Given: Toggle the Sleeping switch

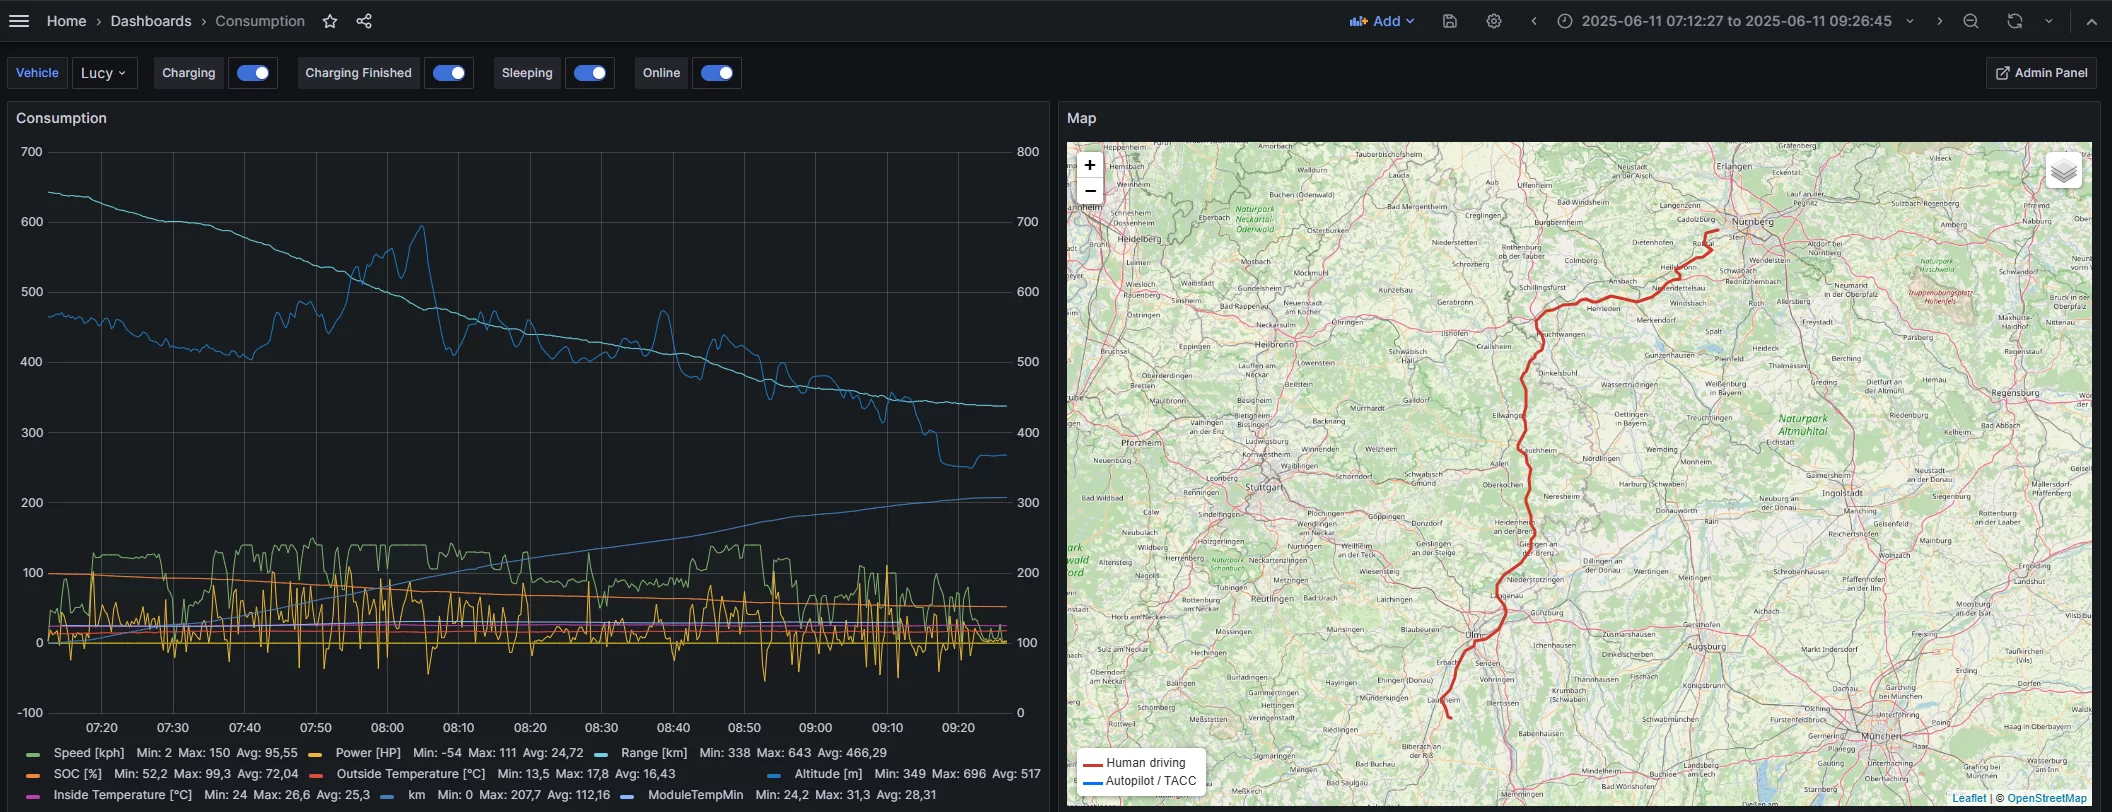Looking at the screenshot, I should tap(590, 73).
